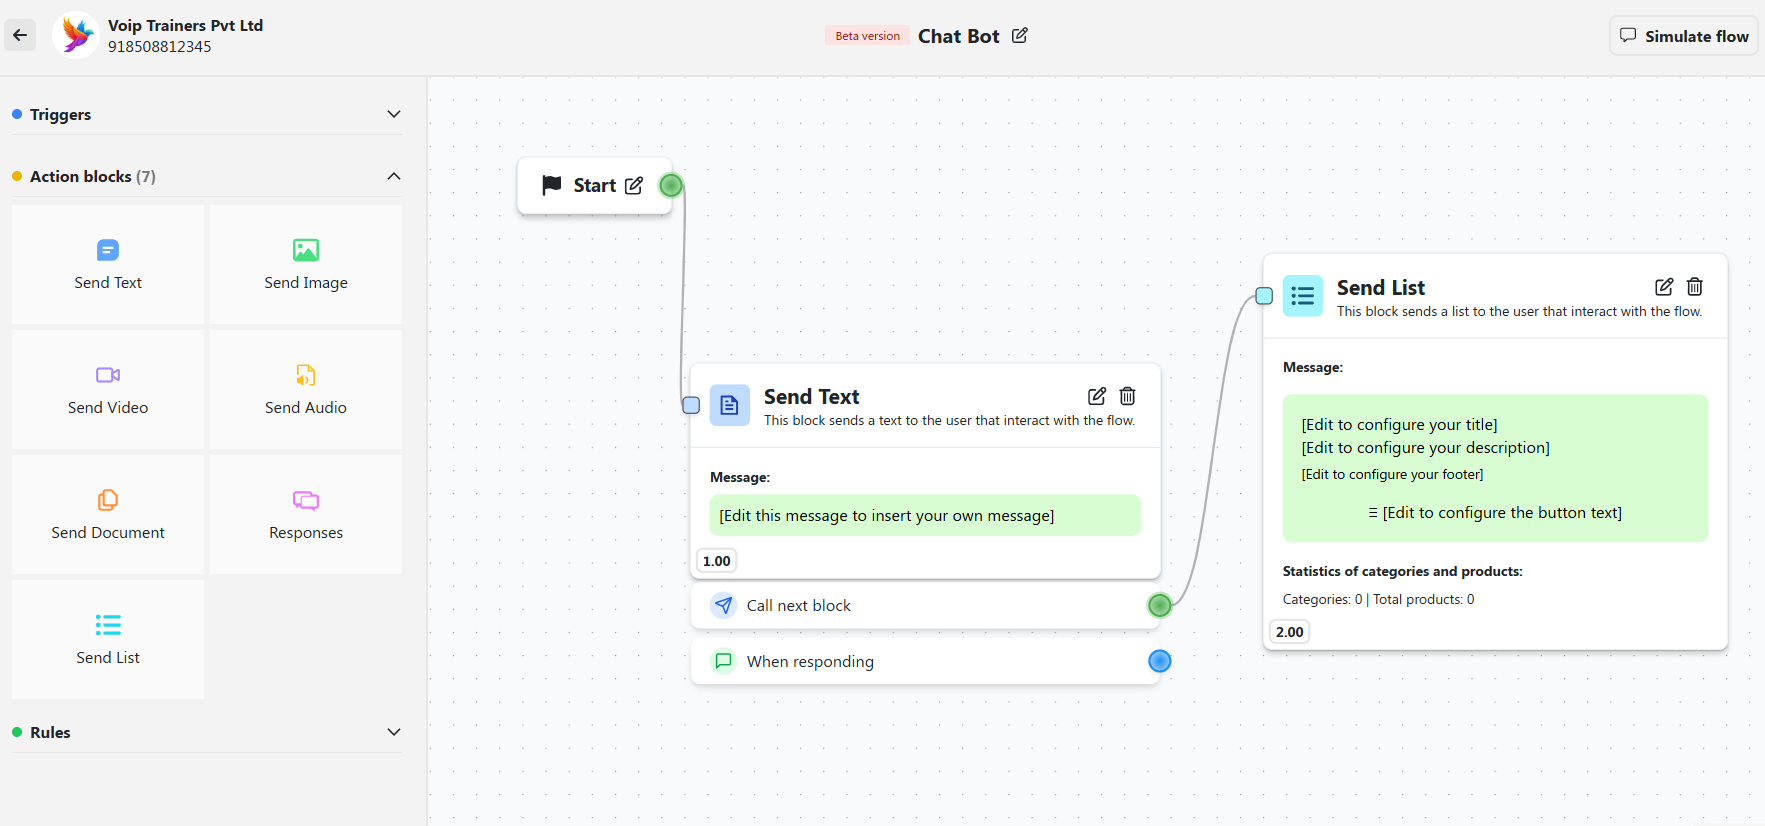This screenshot has width=1765, height=826.
Task: Click the Voip Trainers company logo
Action: pyautogui.click(x=75, y=35)
